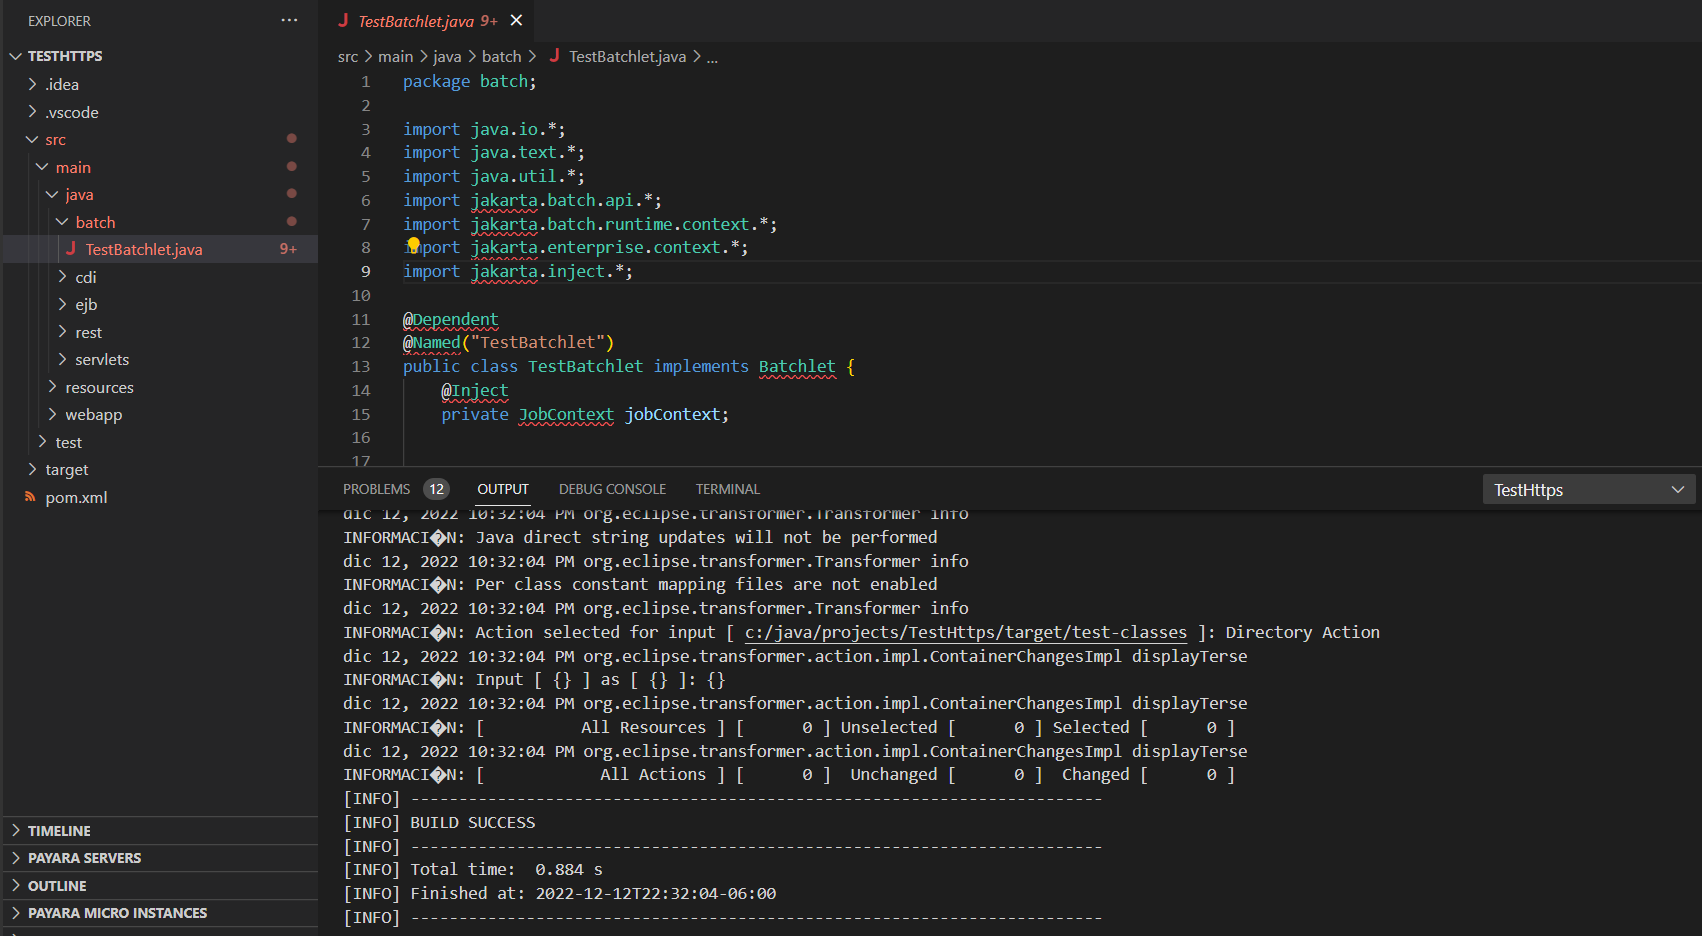Select the ejb folder in Explorer
Screen dimensions: 1702x936
[86, 304]
